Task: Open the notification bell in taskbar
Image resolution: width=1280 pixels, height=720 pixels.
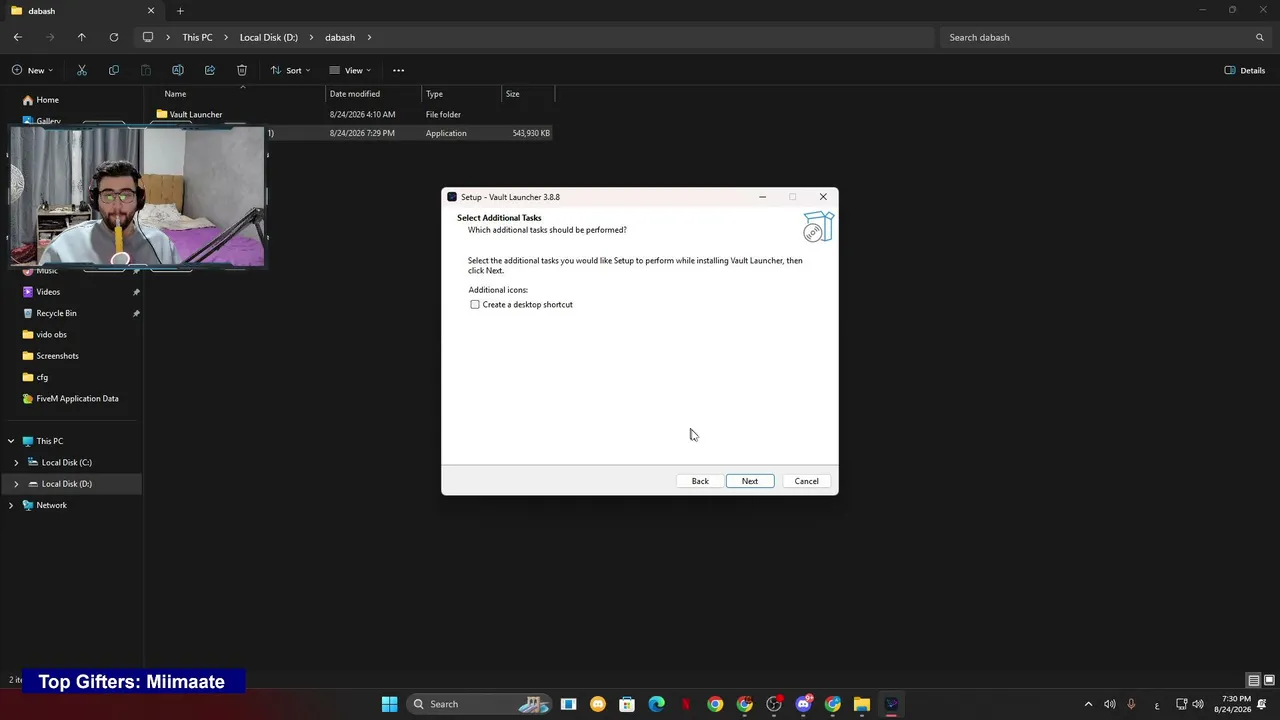Action: [1262, 704]
